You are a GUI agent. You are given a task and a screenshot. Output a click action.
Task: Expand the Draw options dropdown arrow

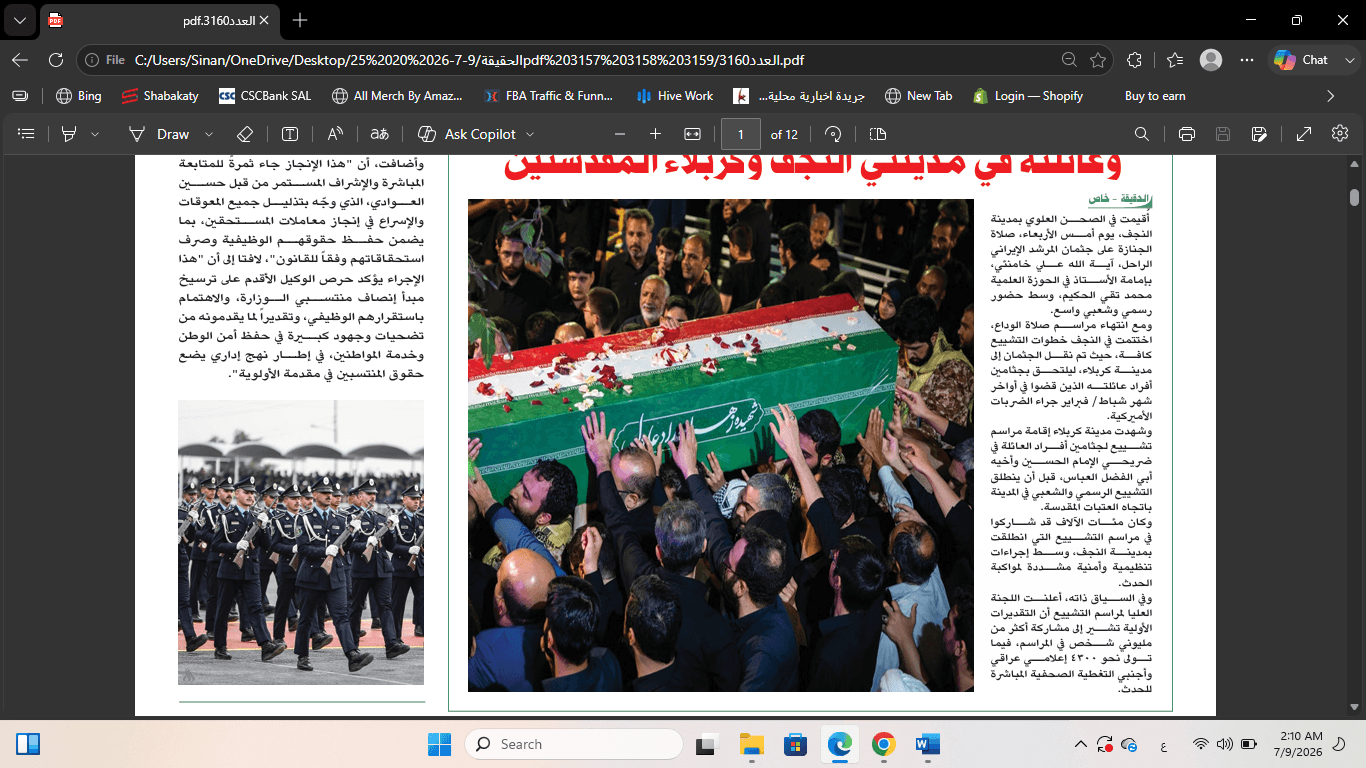(x=209, y=134)
